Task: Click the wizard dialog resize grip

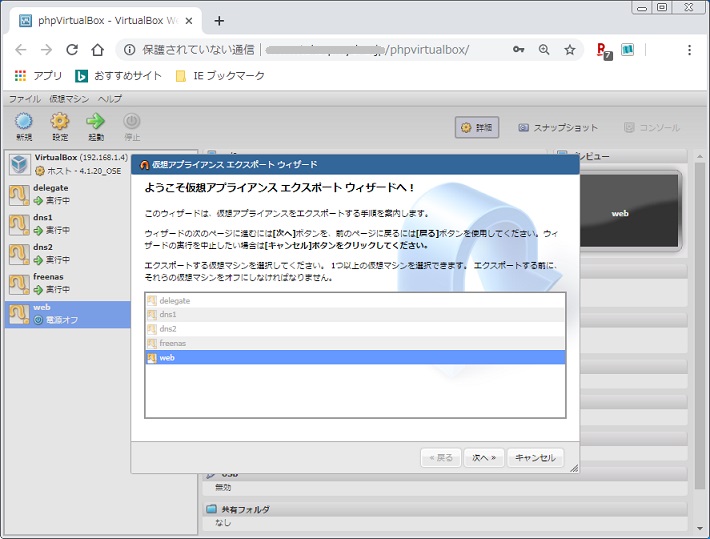Action: click(574, 468)
